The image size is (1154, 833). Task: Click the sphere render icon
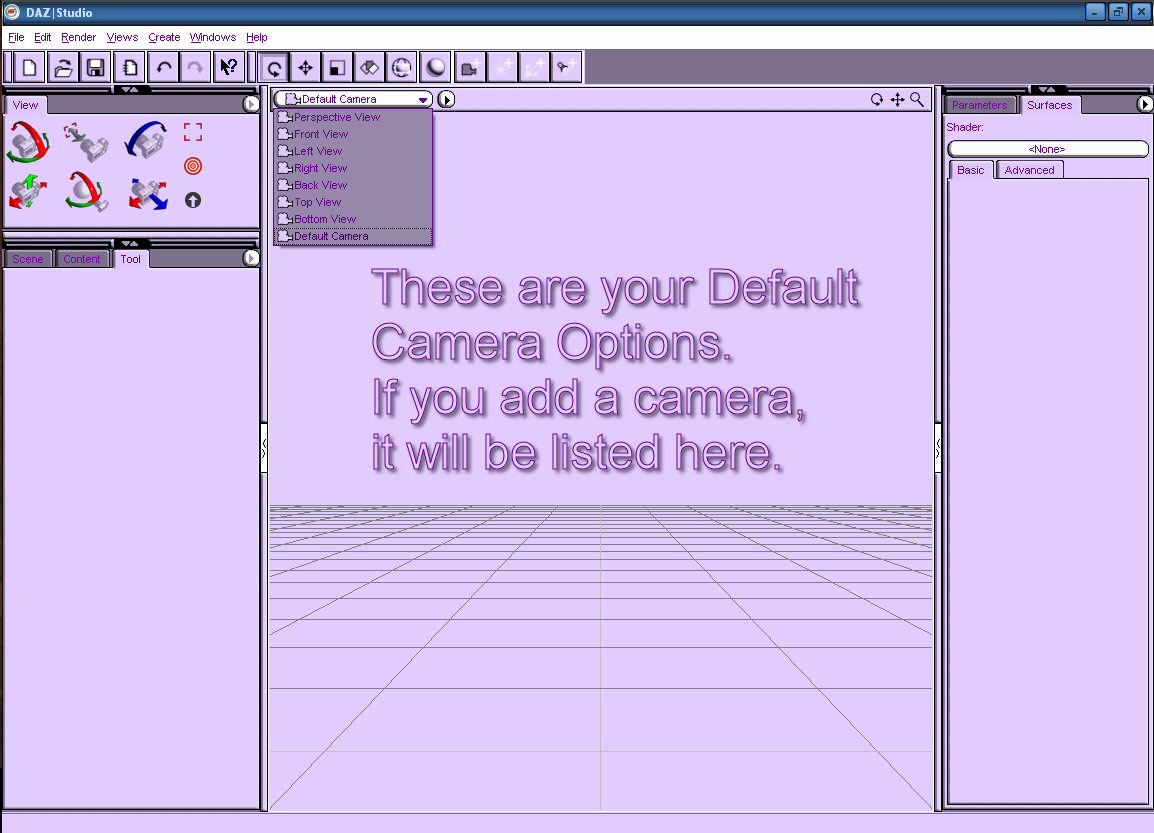(x=436, y=68)
